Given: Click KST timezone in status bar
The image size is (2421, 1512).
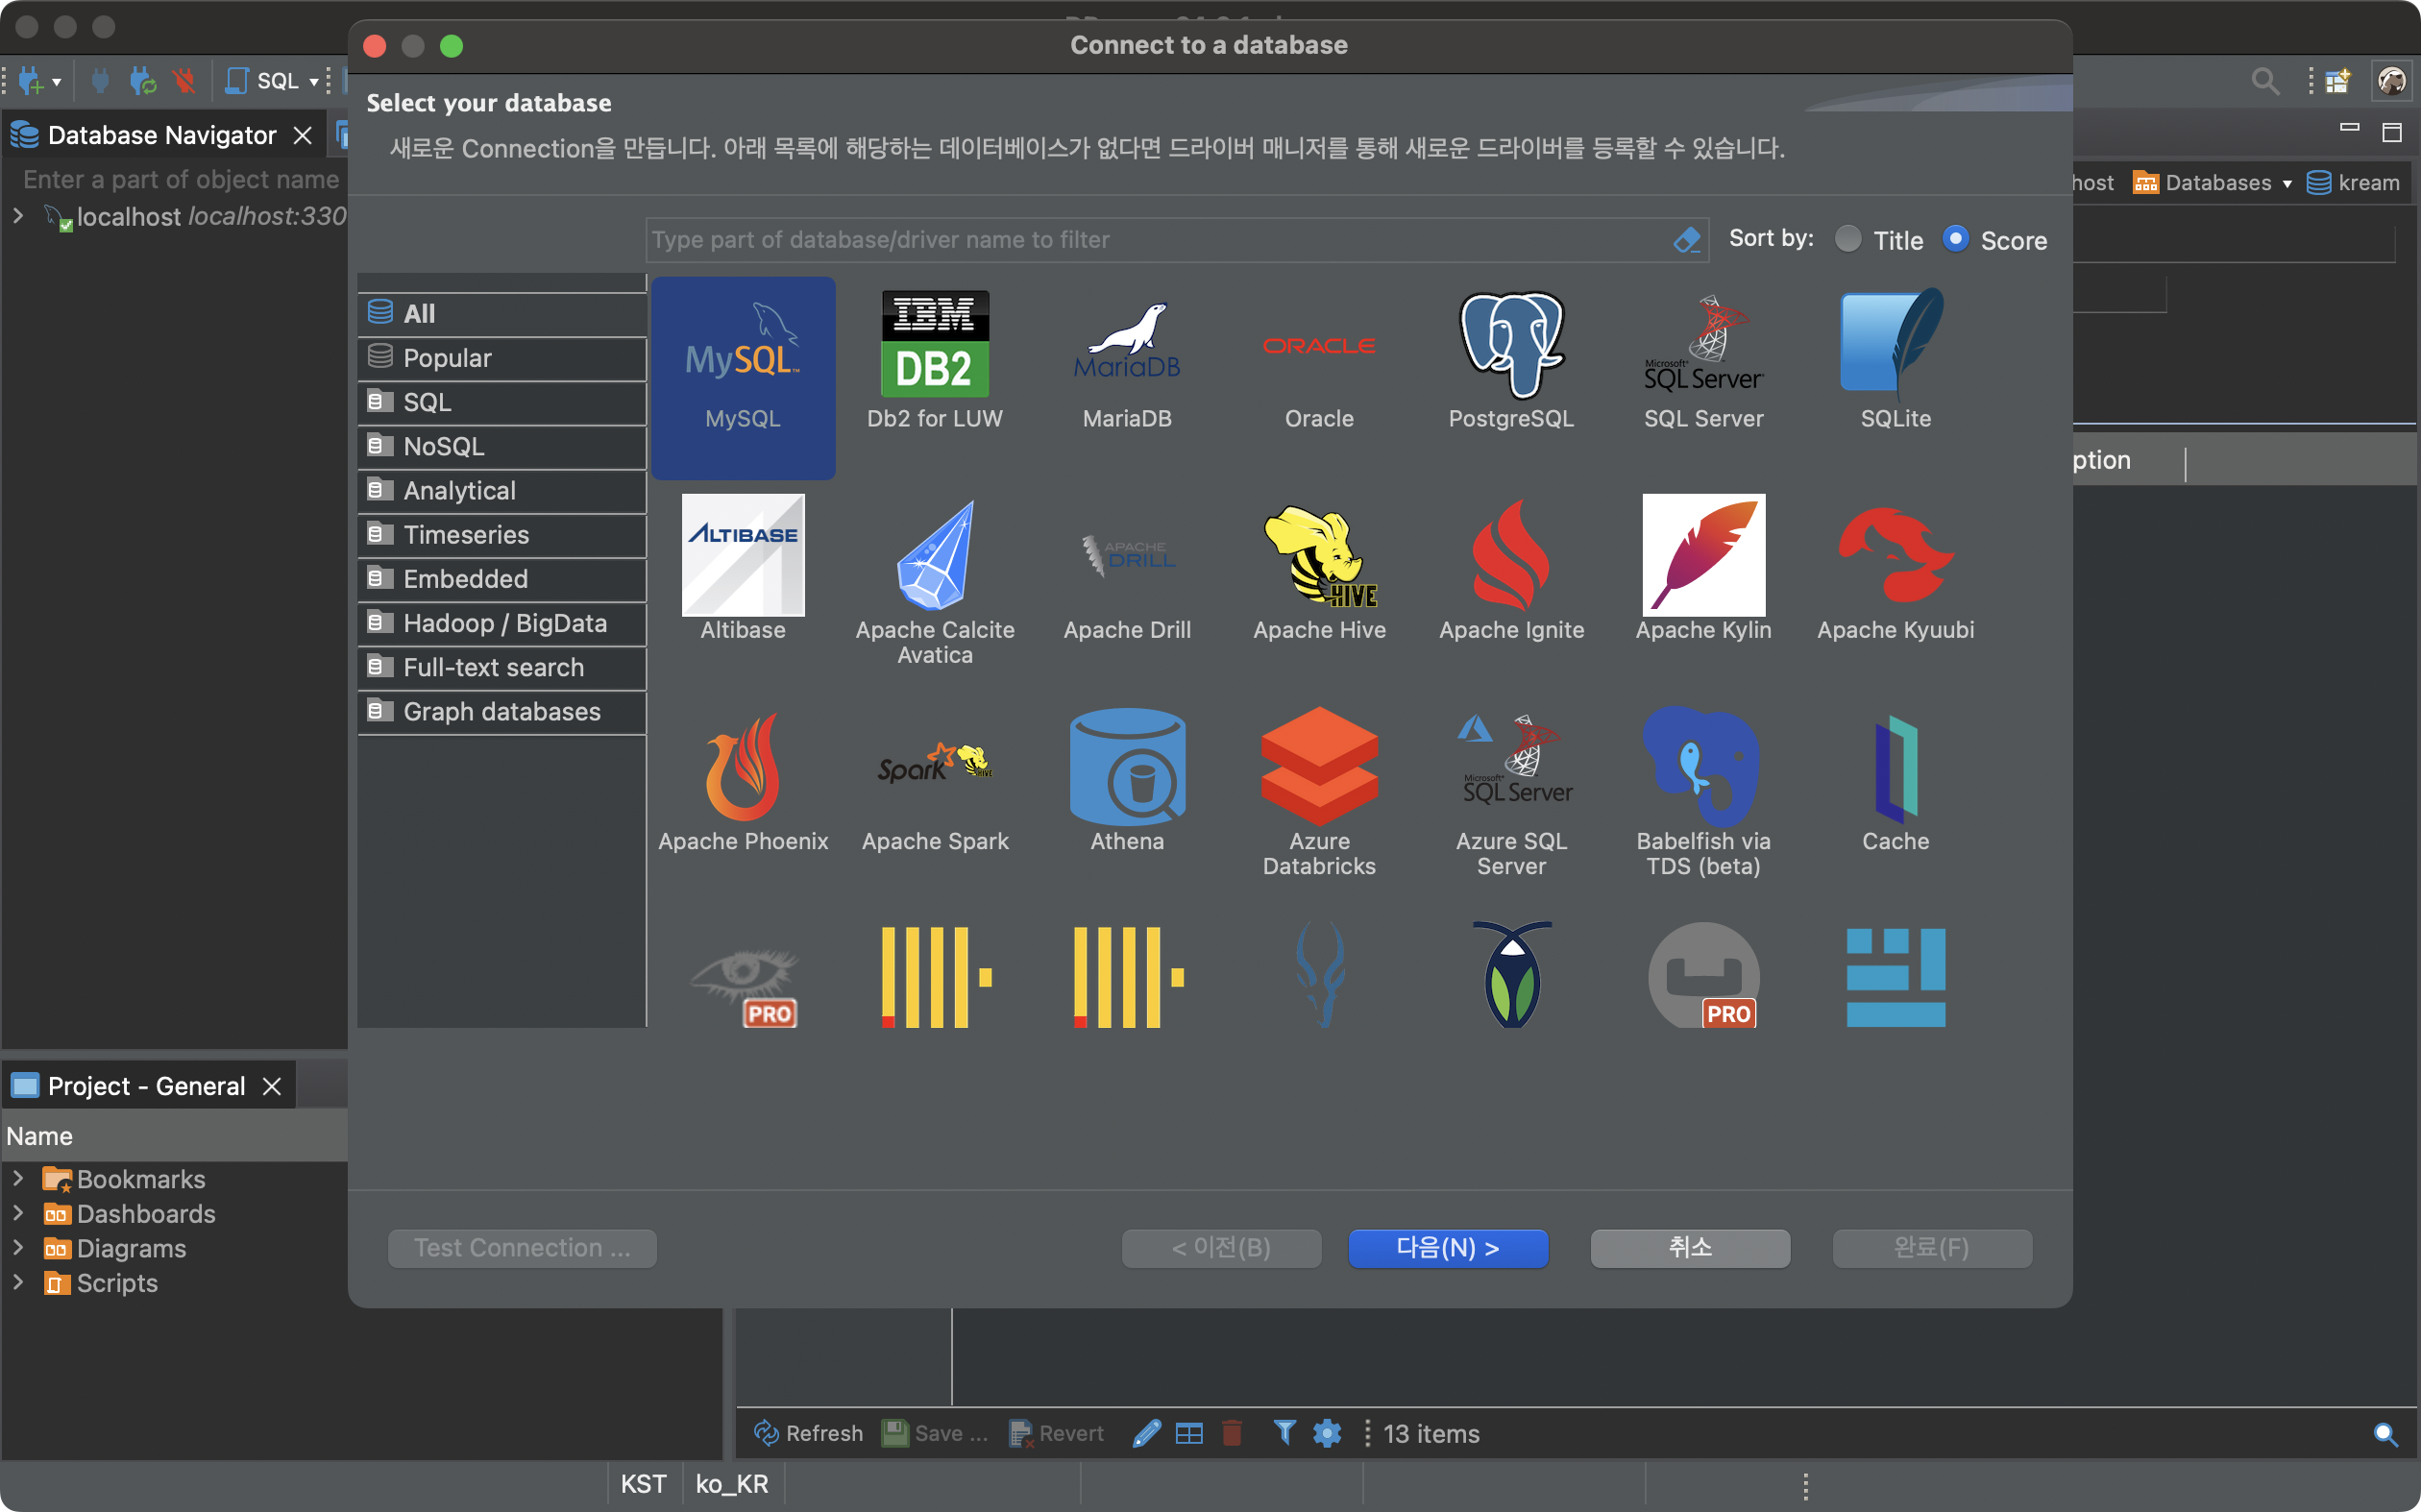Looking at the screenshot, I should [643, 1483].
